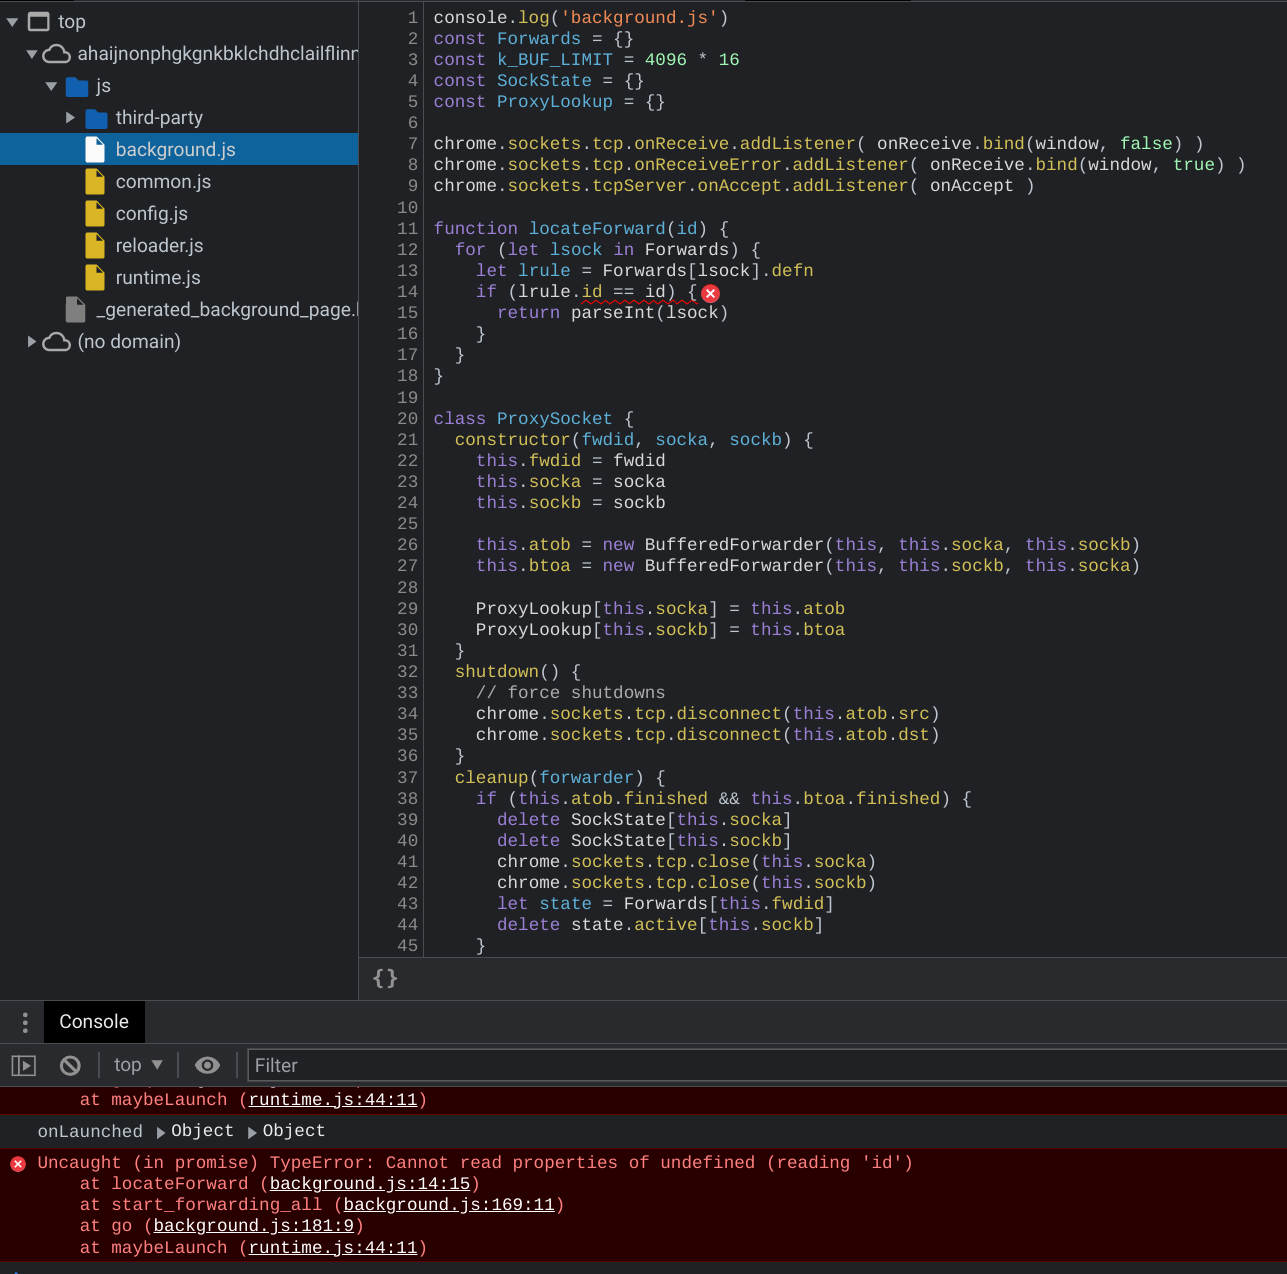Viewport: 1287px width, 1274px height.
Task: Expand the third-party folder arrow
Action: tap(70, 118)
